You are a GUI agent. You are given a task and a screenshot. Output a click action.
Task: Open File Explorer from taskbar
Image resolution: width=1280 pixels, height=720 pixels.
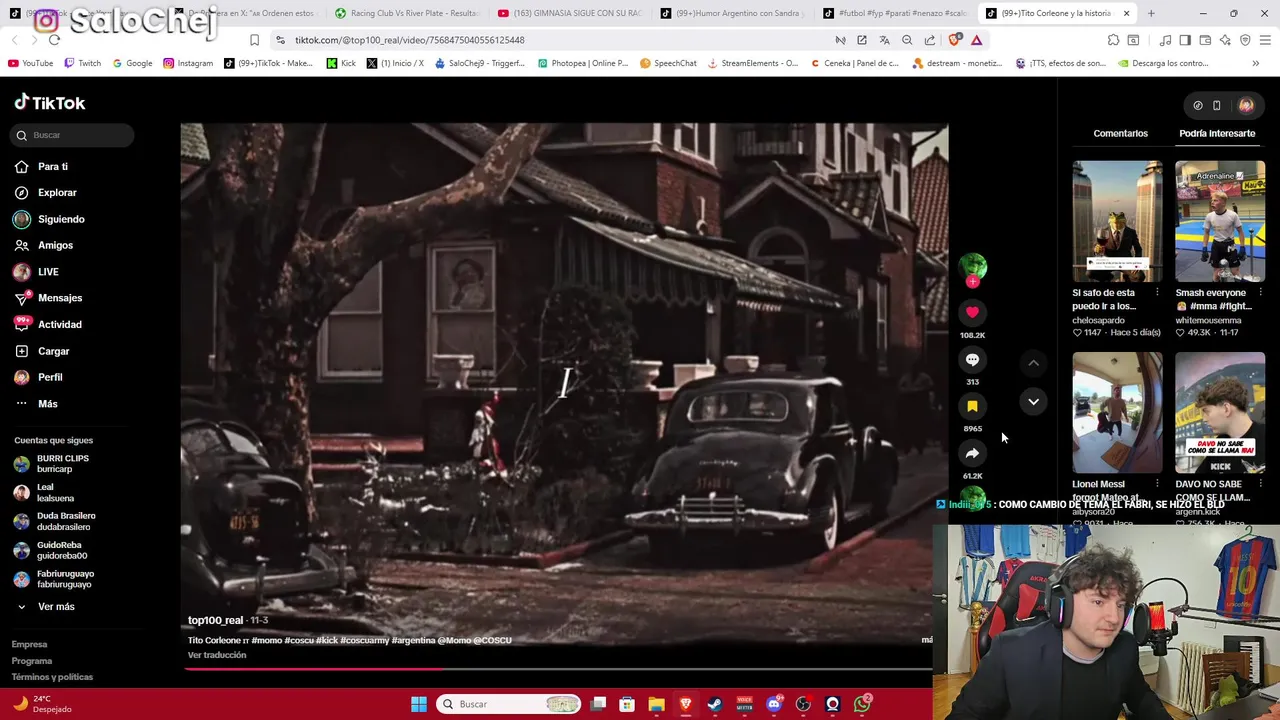tap(656, 704)
